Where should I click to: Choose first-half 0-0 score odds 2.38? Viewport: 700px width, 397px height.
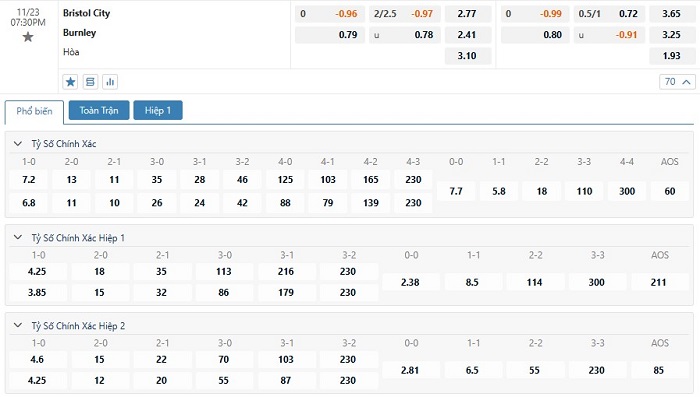point(410,282)
